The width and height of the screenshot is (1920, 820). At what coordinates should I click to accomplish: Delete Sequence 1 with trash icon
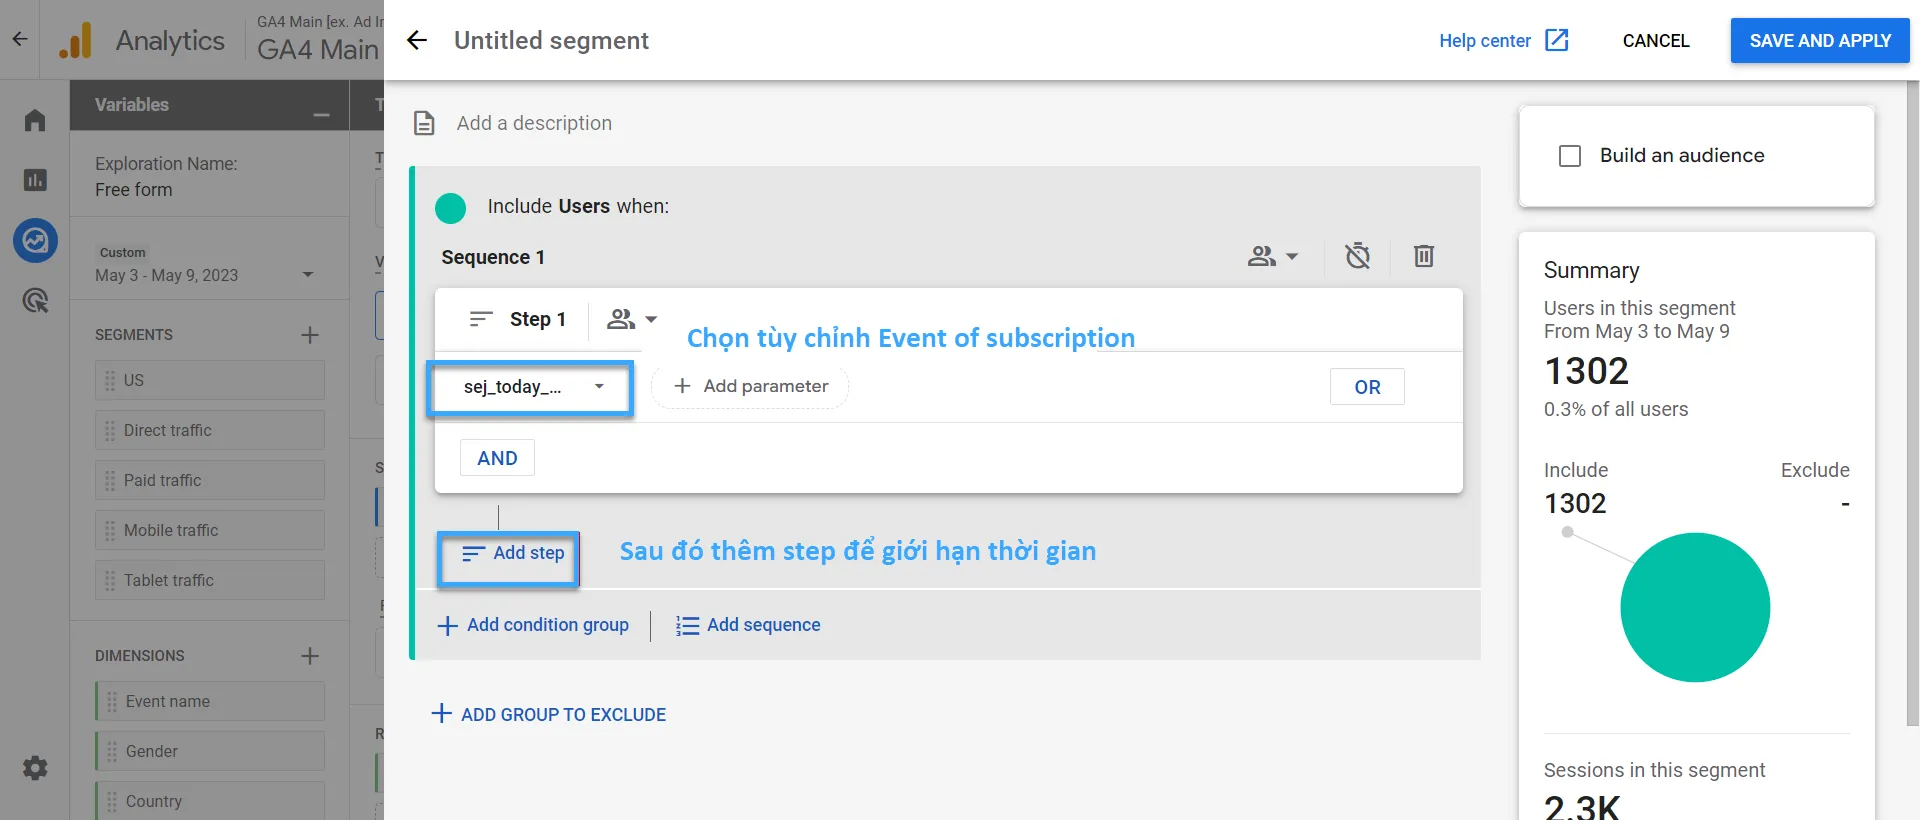click(x=1424, y=256)
